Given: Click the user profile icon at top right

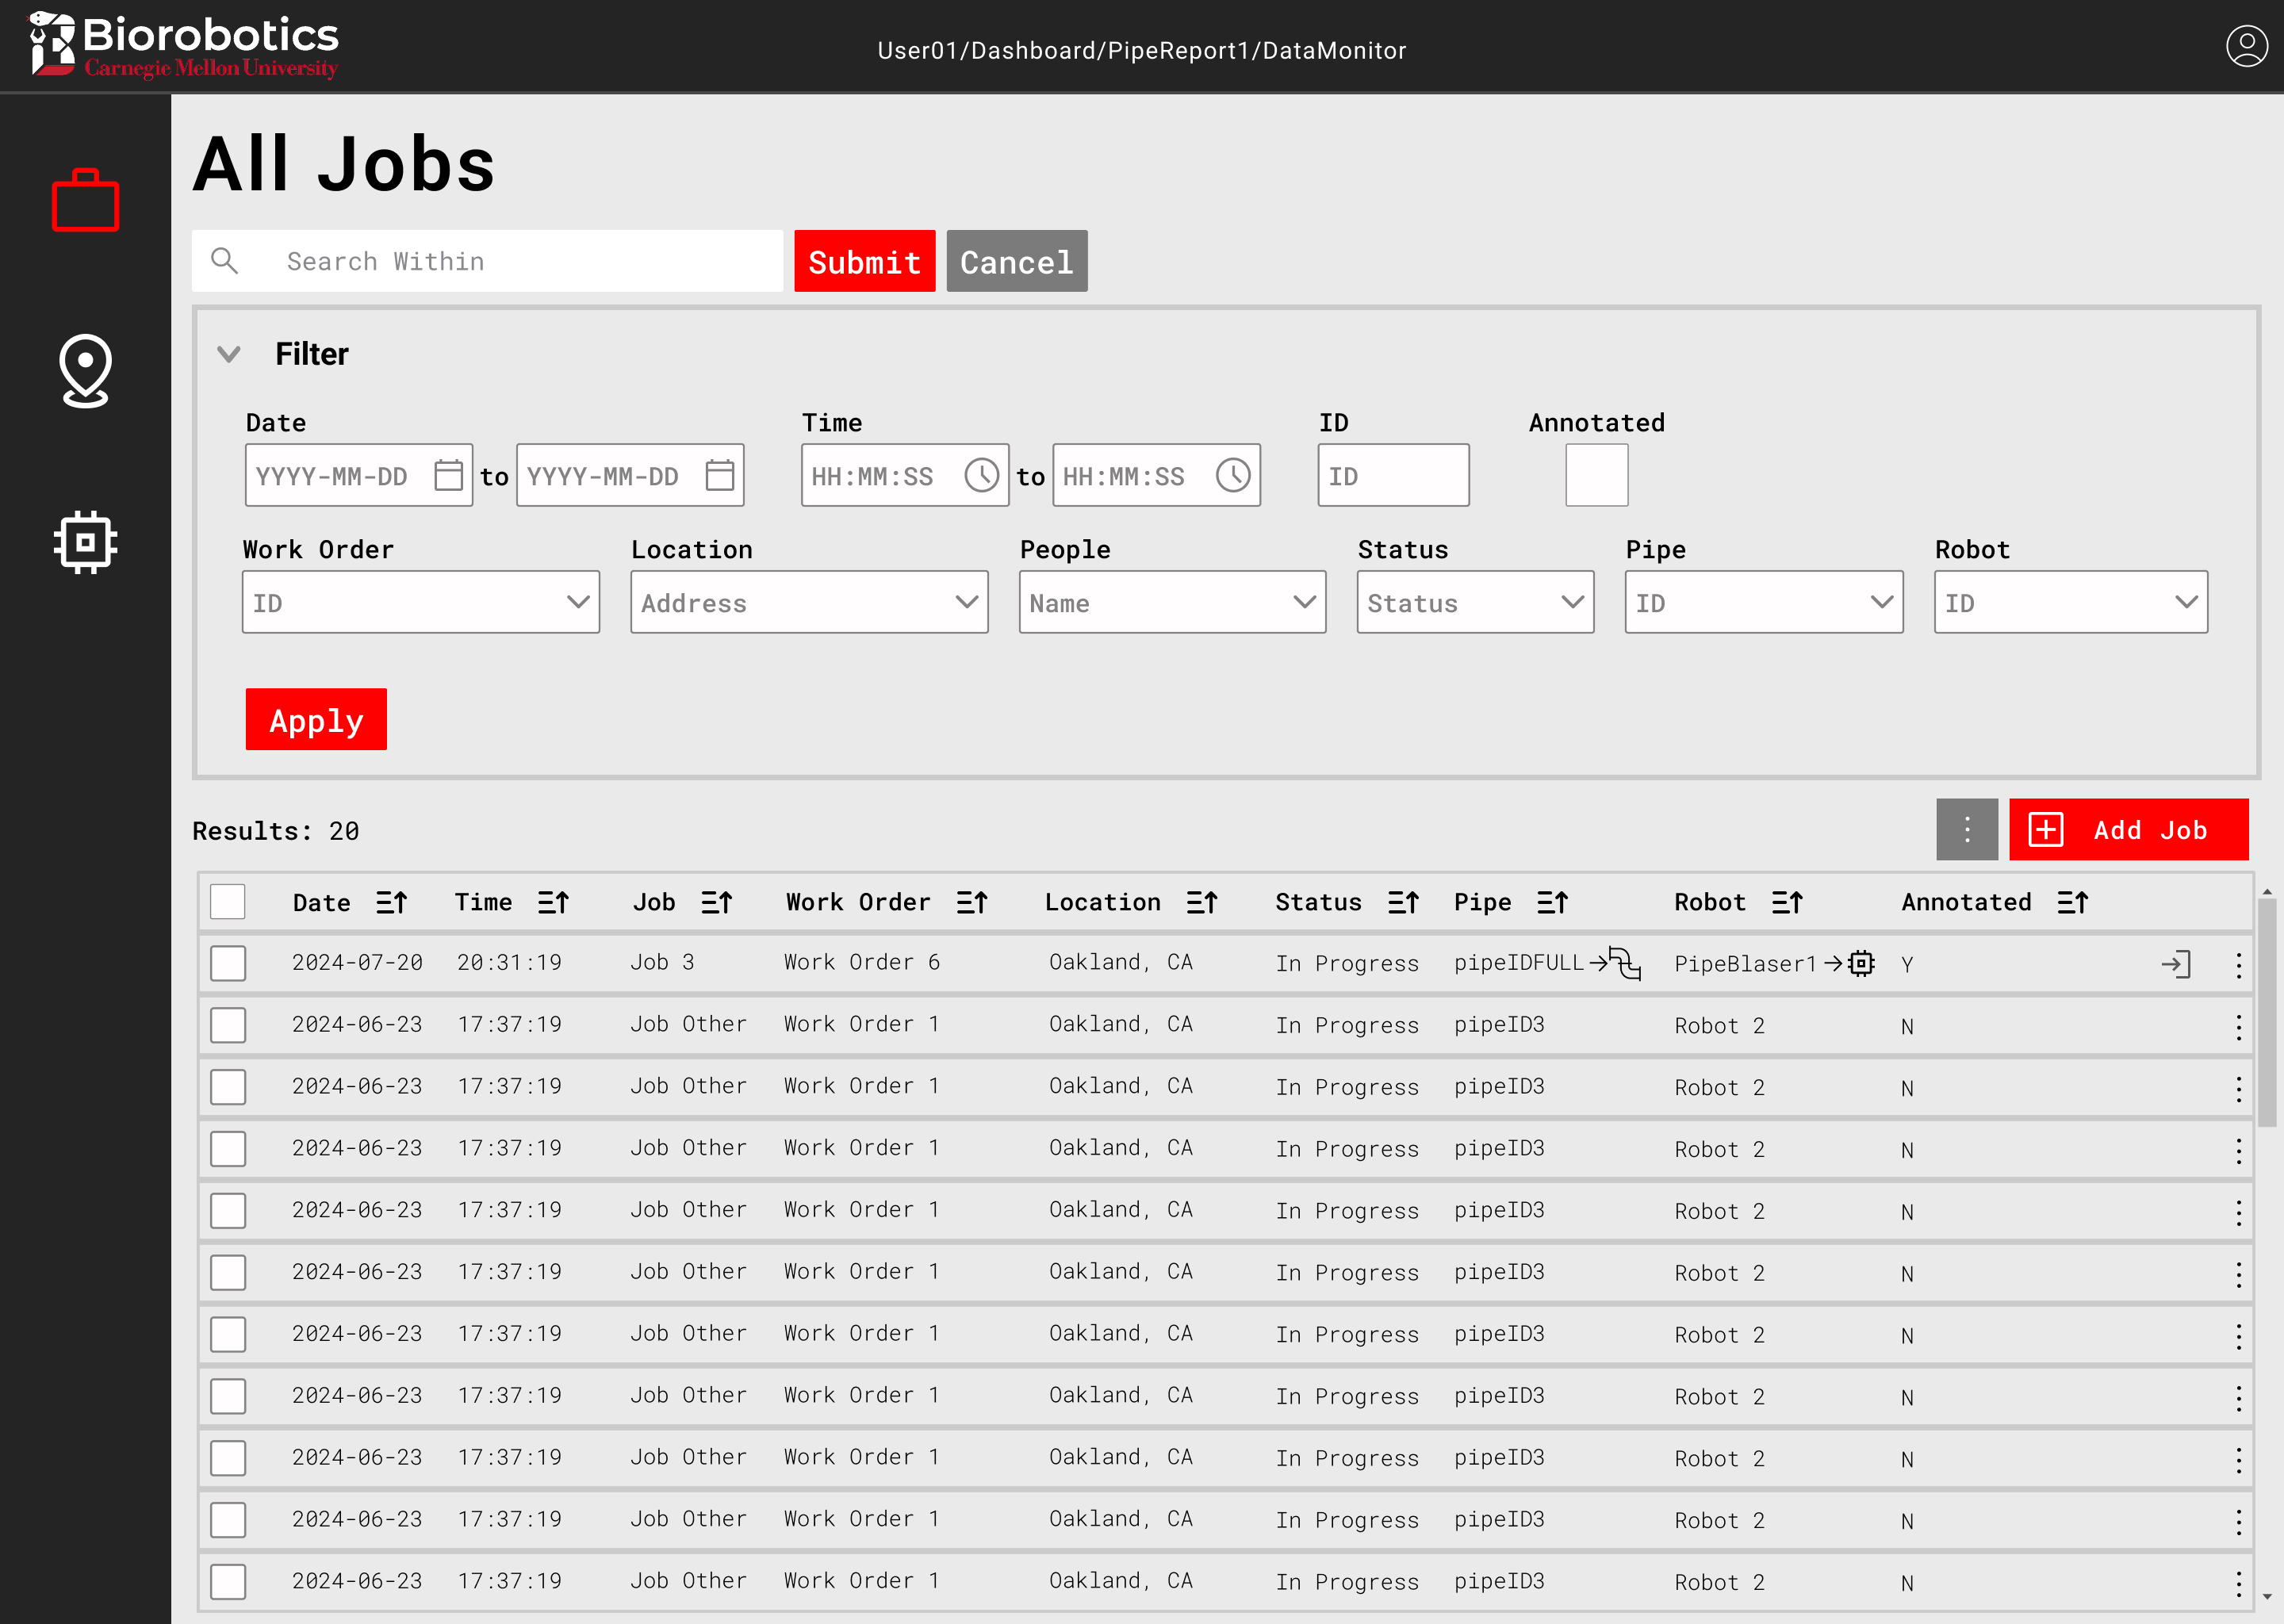Looking at the screenshot, I should [x=2247, y=45].
